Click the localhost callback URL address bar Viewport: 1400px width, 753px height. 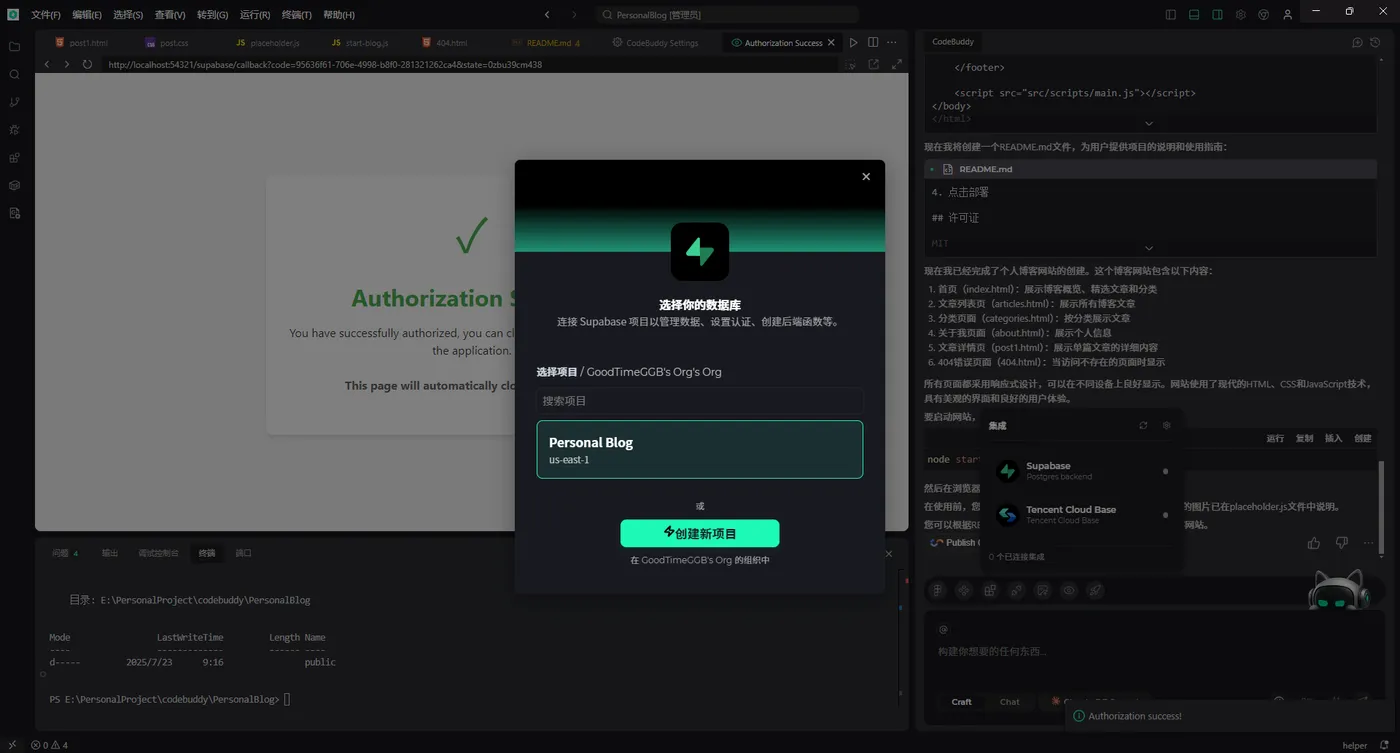470,64
